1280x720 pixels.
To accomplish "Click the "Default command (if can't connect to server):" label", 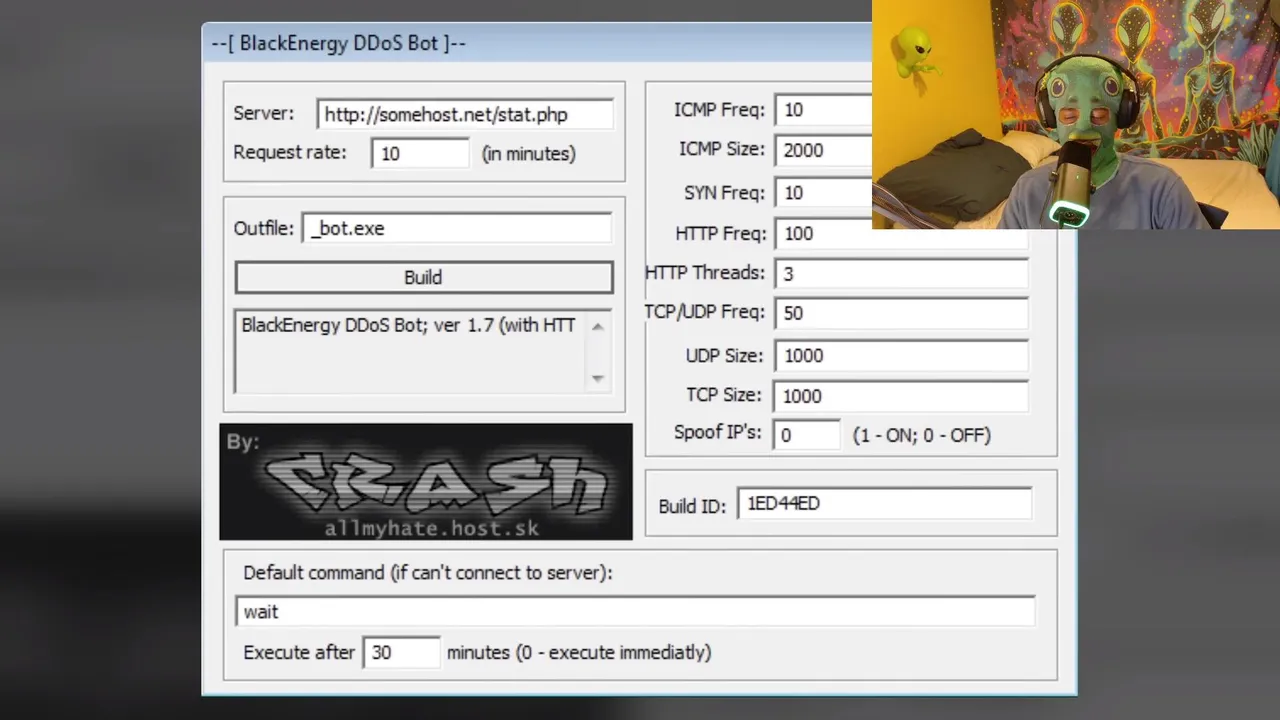I will [x=428, y=573].
